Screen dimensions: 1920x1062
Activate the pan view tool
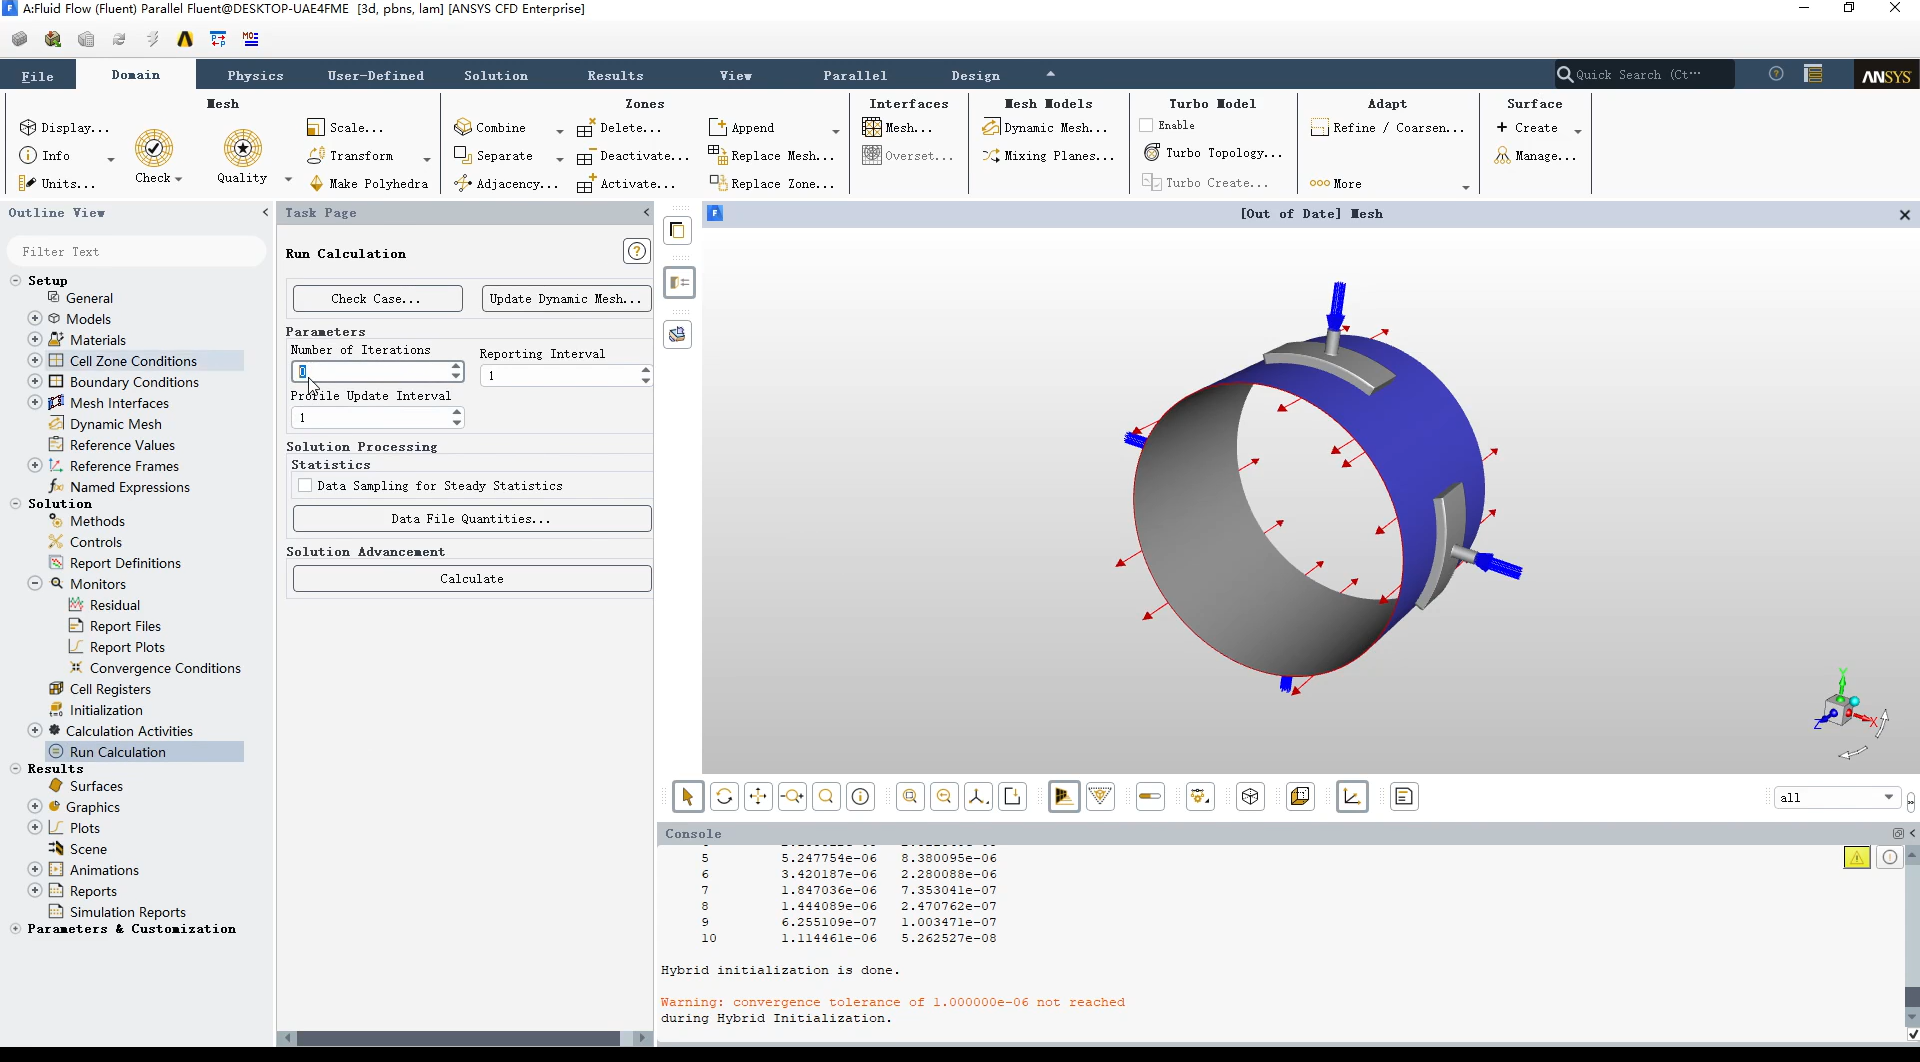coord(758,797)
